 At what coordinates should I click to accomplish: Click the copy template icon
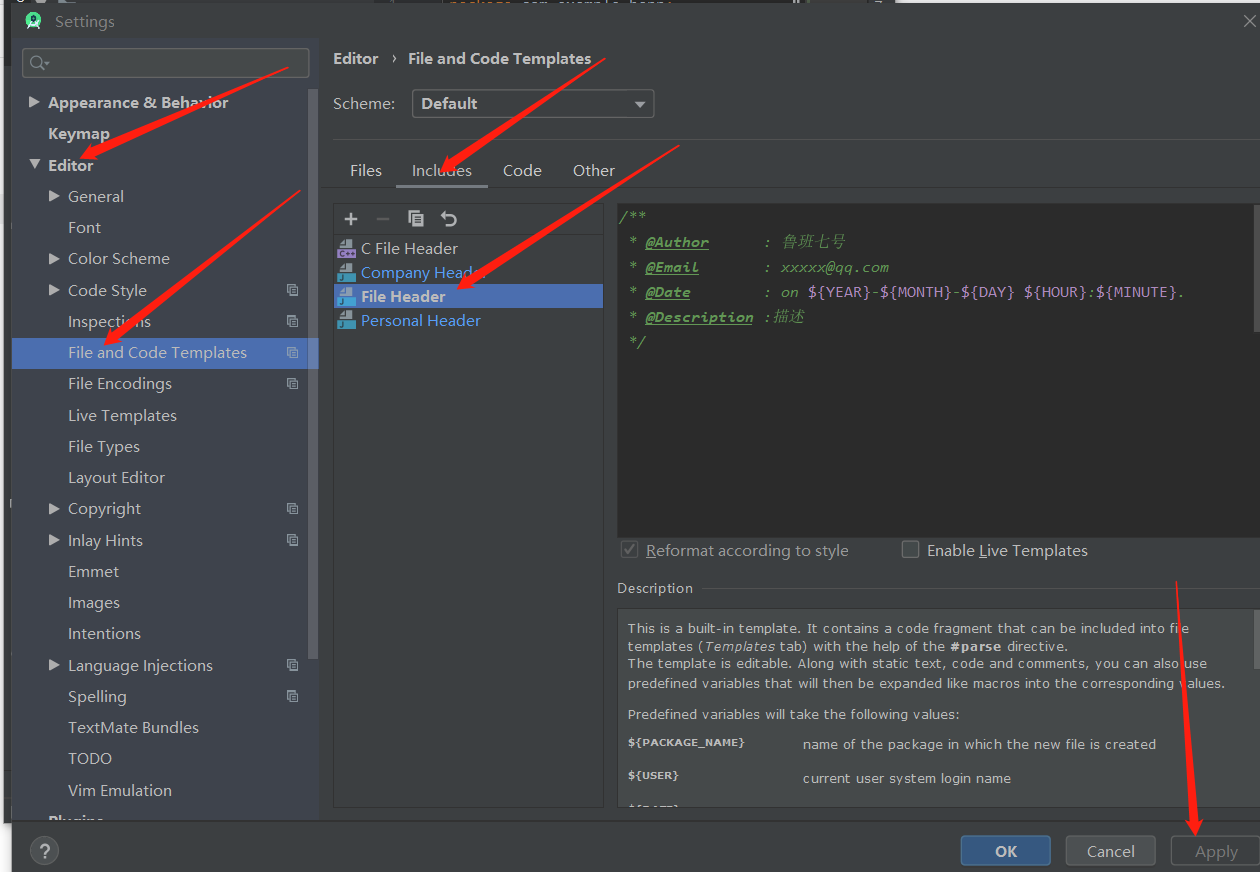tap(416, 218)
